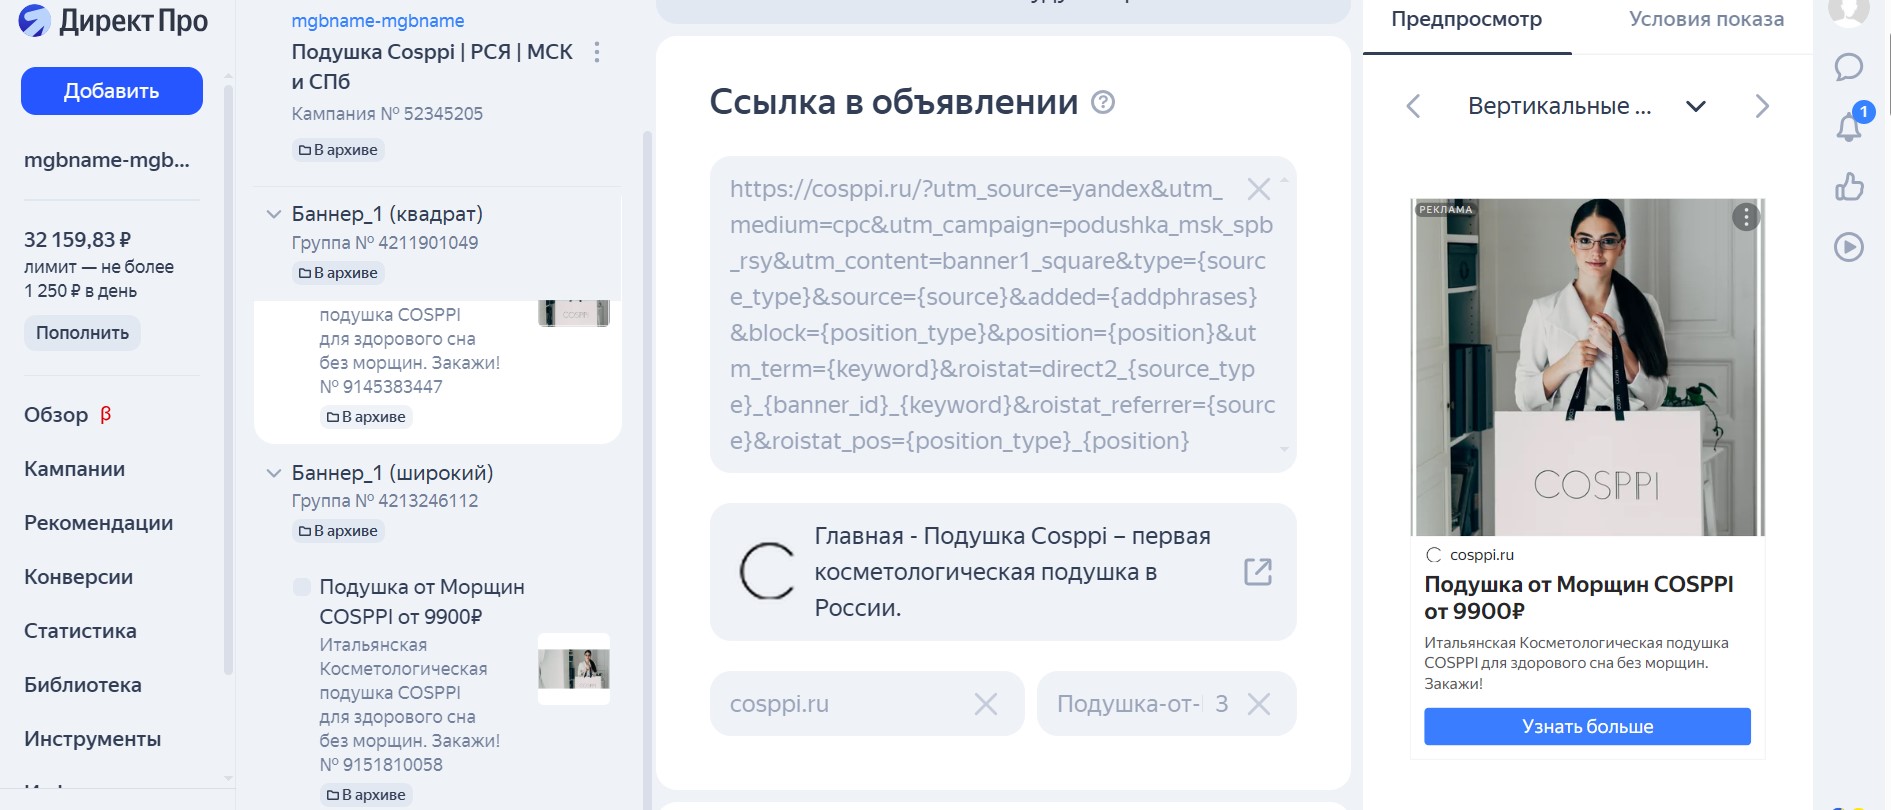Screen dimensions: 1891x810
Task: Show the next preview format
Action: [1762, 106]
